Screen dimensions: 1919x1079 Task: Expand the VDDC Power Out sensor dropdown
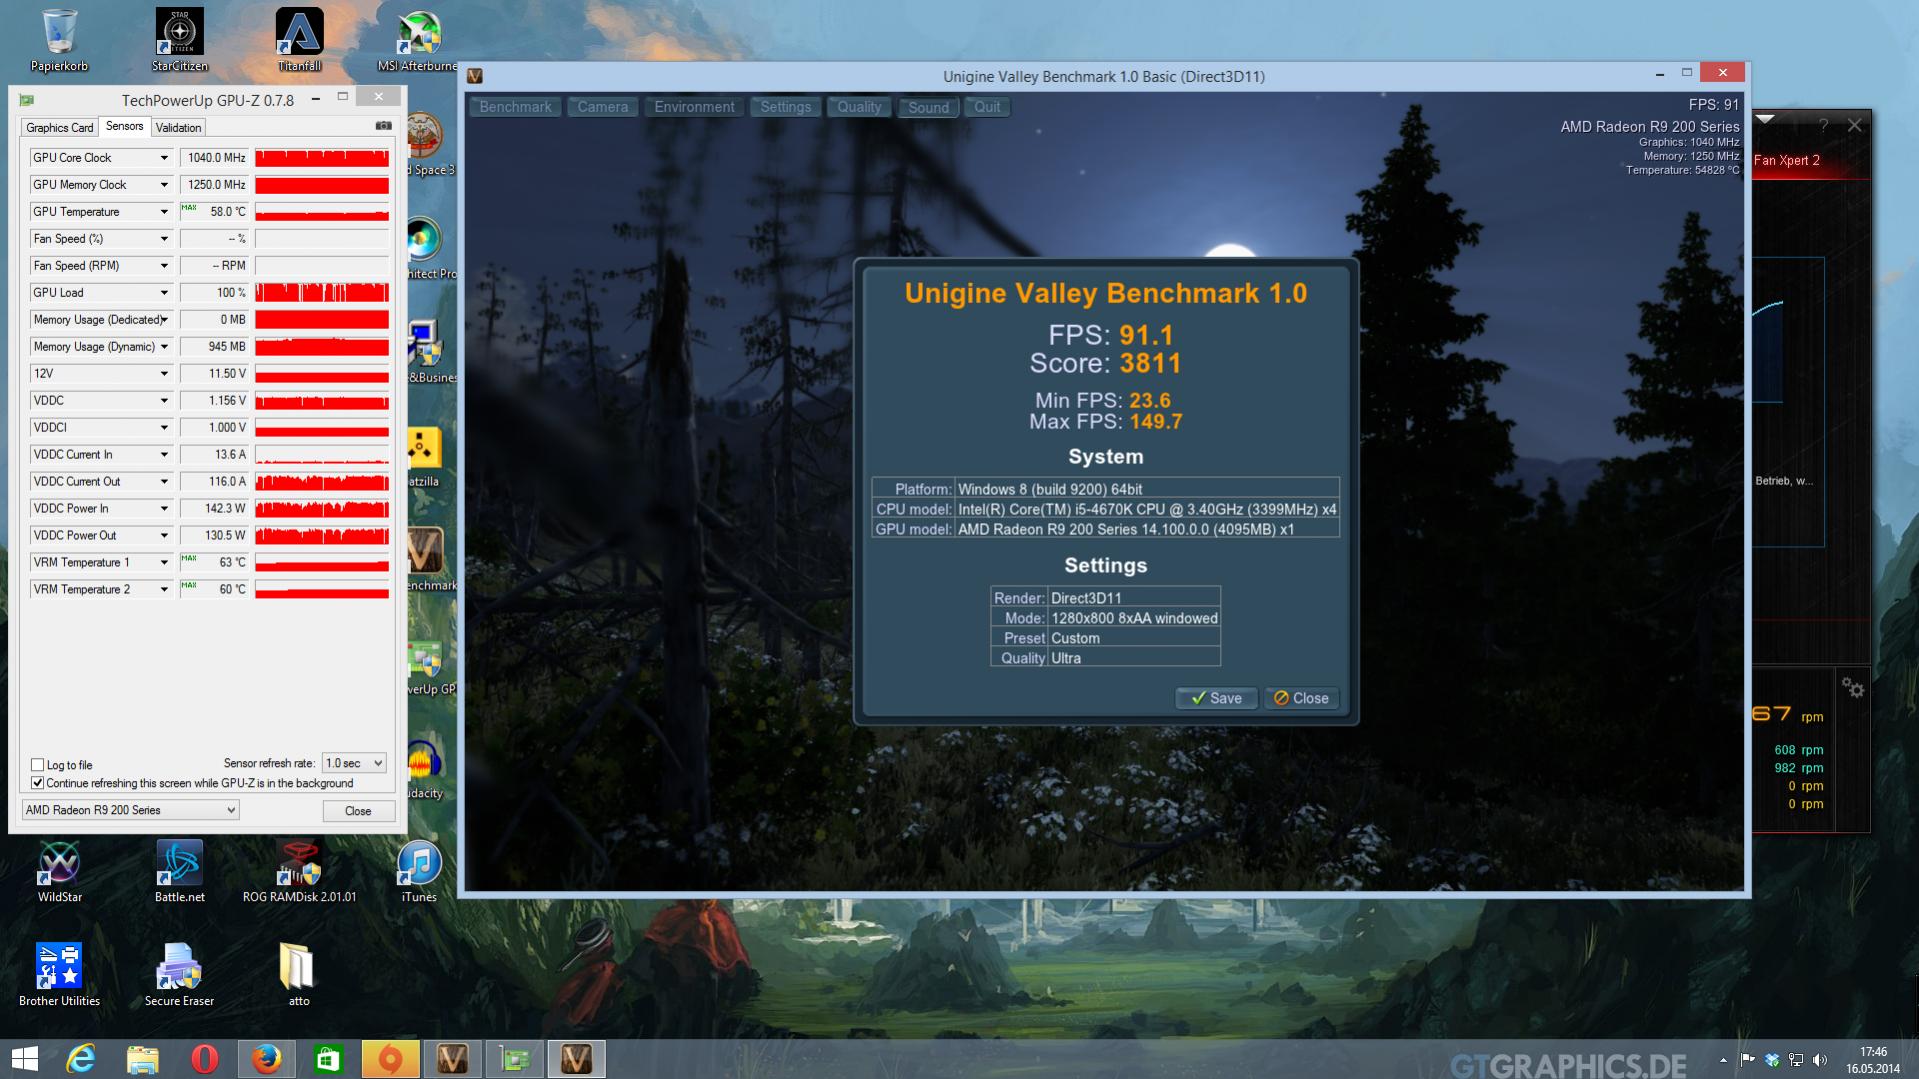(164, 536)
